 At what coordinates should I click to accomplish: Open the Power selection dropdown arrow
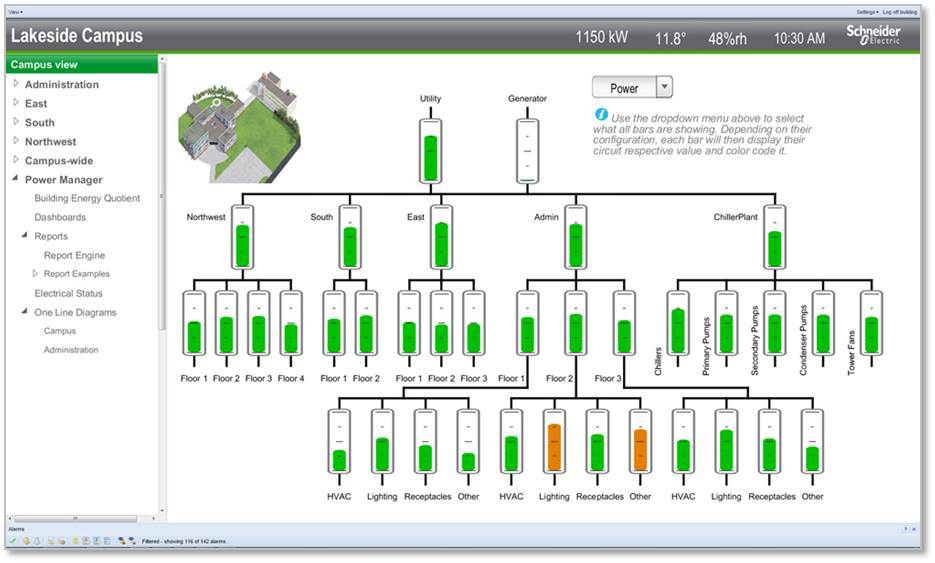pos(664,88)
